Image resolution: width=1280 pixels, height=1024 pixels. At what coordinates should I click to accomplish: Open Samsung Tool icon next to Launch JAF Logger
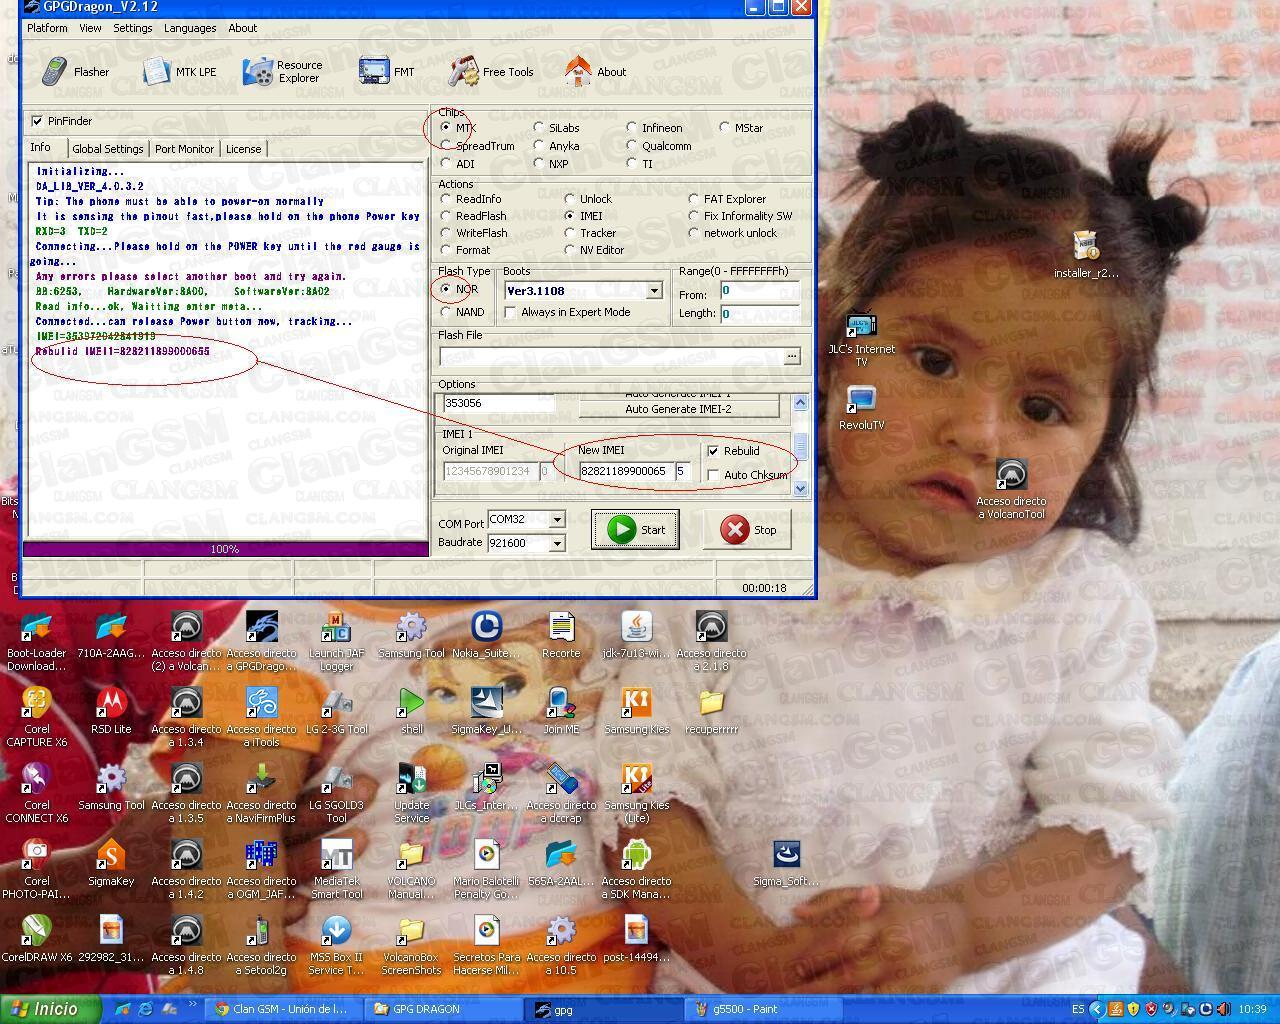[411, 636]
